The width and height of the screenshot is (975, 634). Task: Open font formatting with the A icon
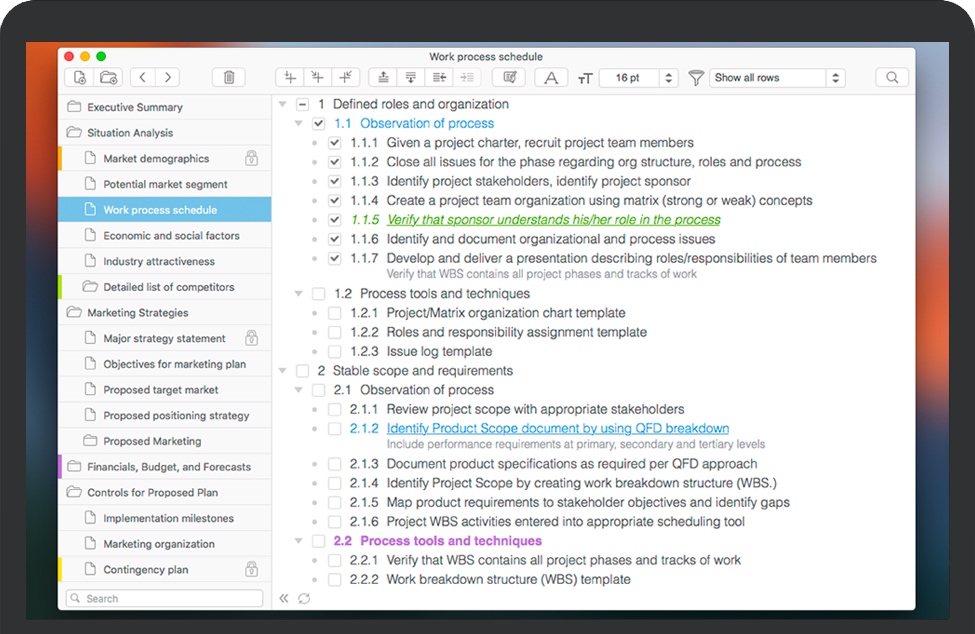coord(551,77)
